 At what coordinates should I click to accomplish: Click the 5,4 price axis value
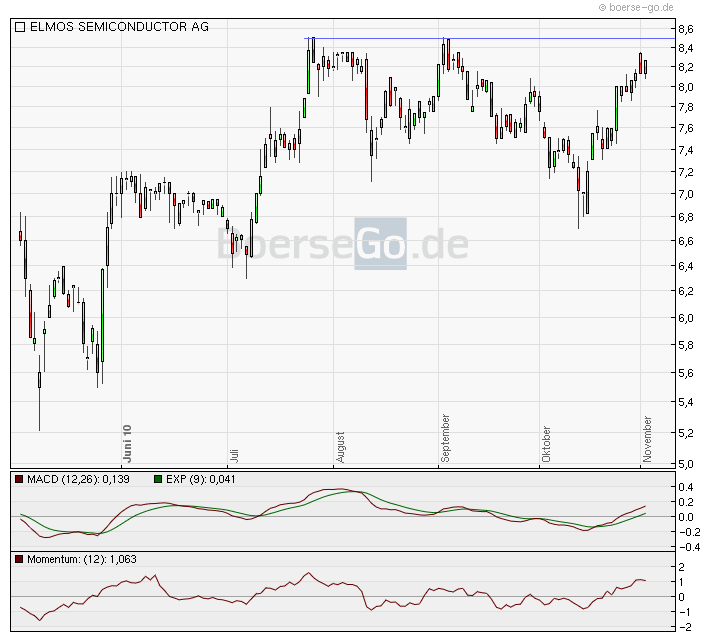686,402
